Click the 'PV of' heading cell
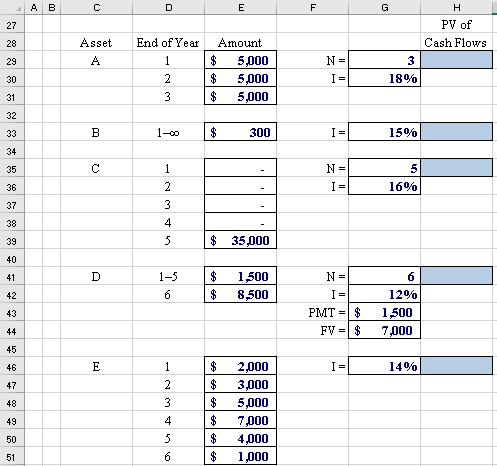Image resolution: width=497 pixels, height=466 pixels. tap(457, 24)
